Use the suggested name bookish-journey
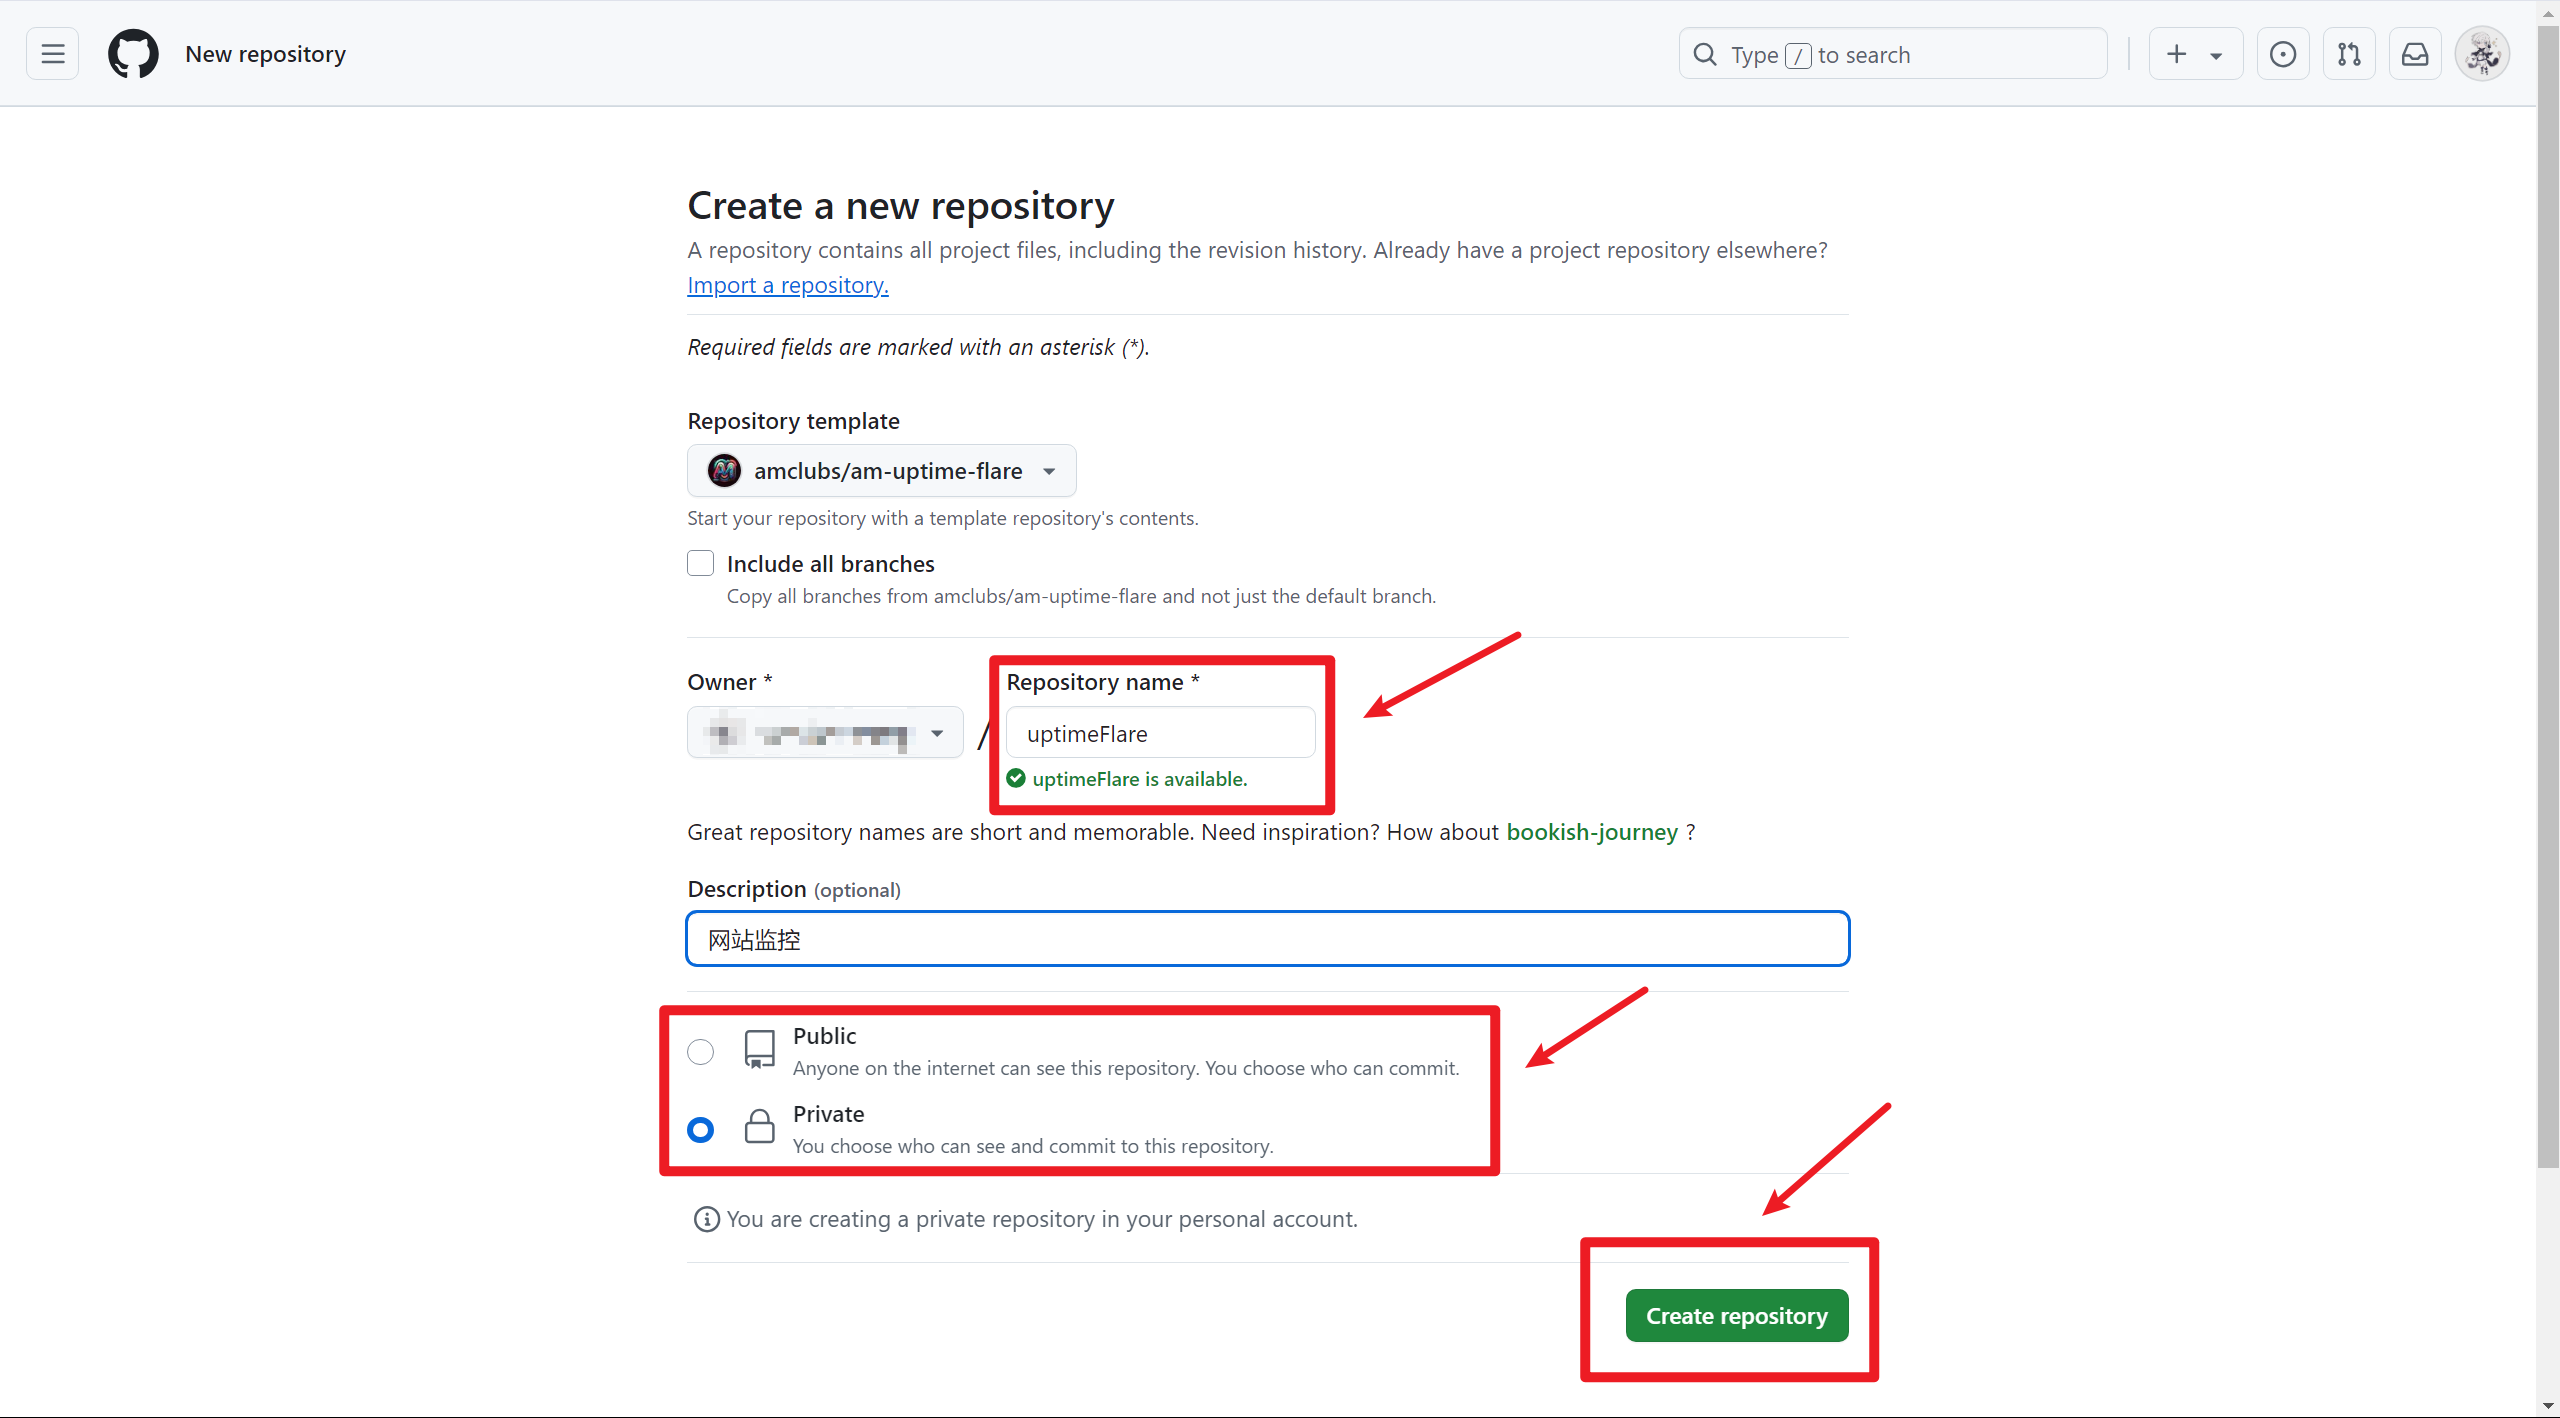This screenshot has width=2560, height=1418. click(x=1592, y=832)
